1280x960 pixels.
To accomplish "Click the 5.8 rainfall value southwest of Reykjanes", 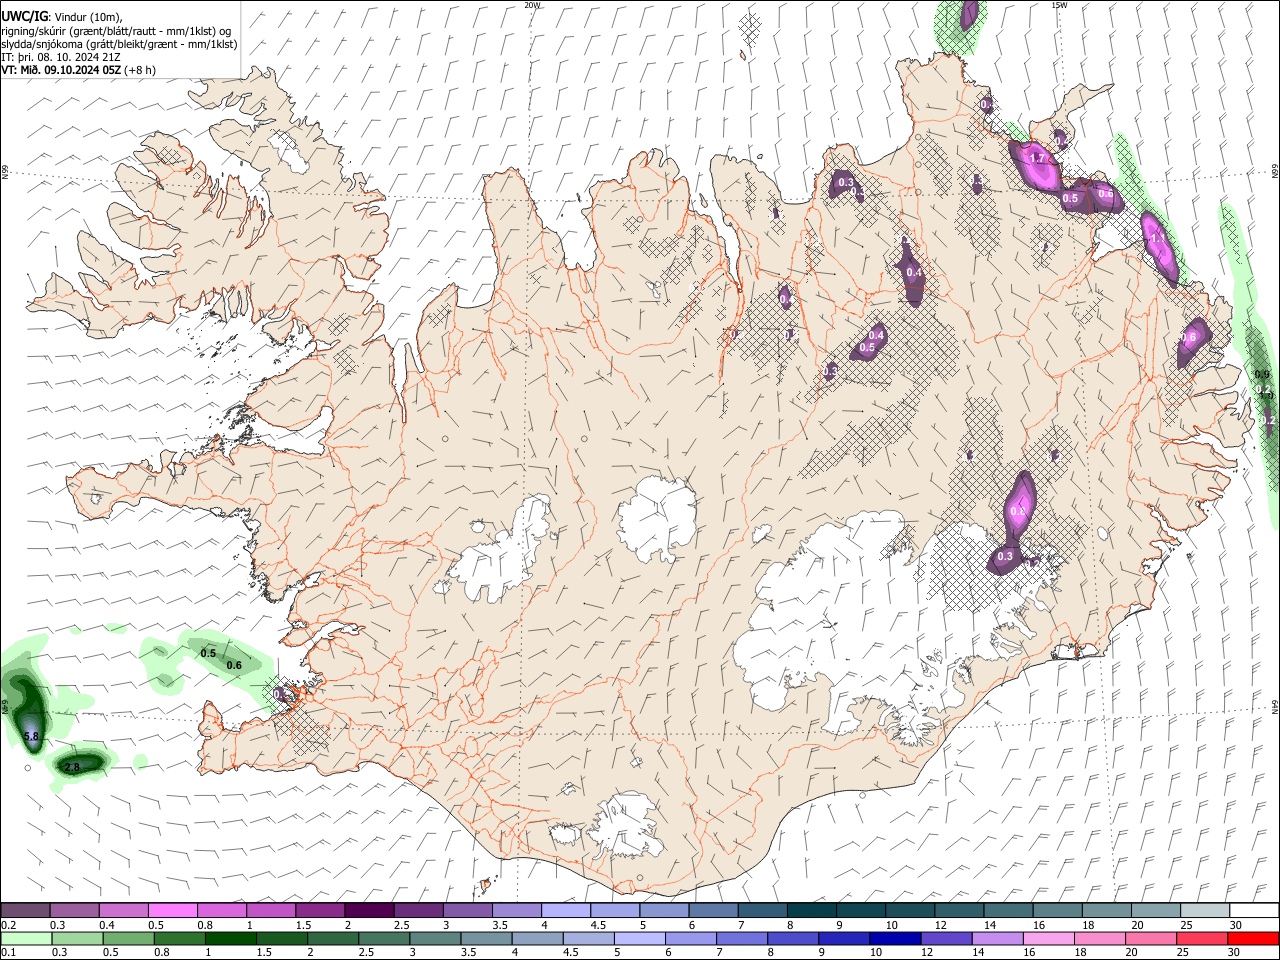I will click(x=31, y=737).
